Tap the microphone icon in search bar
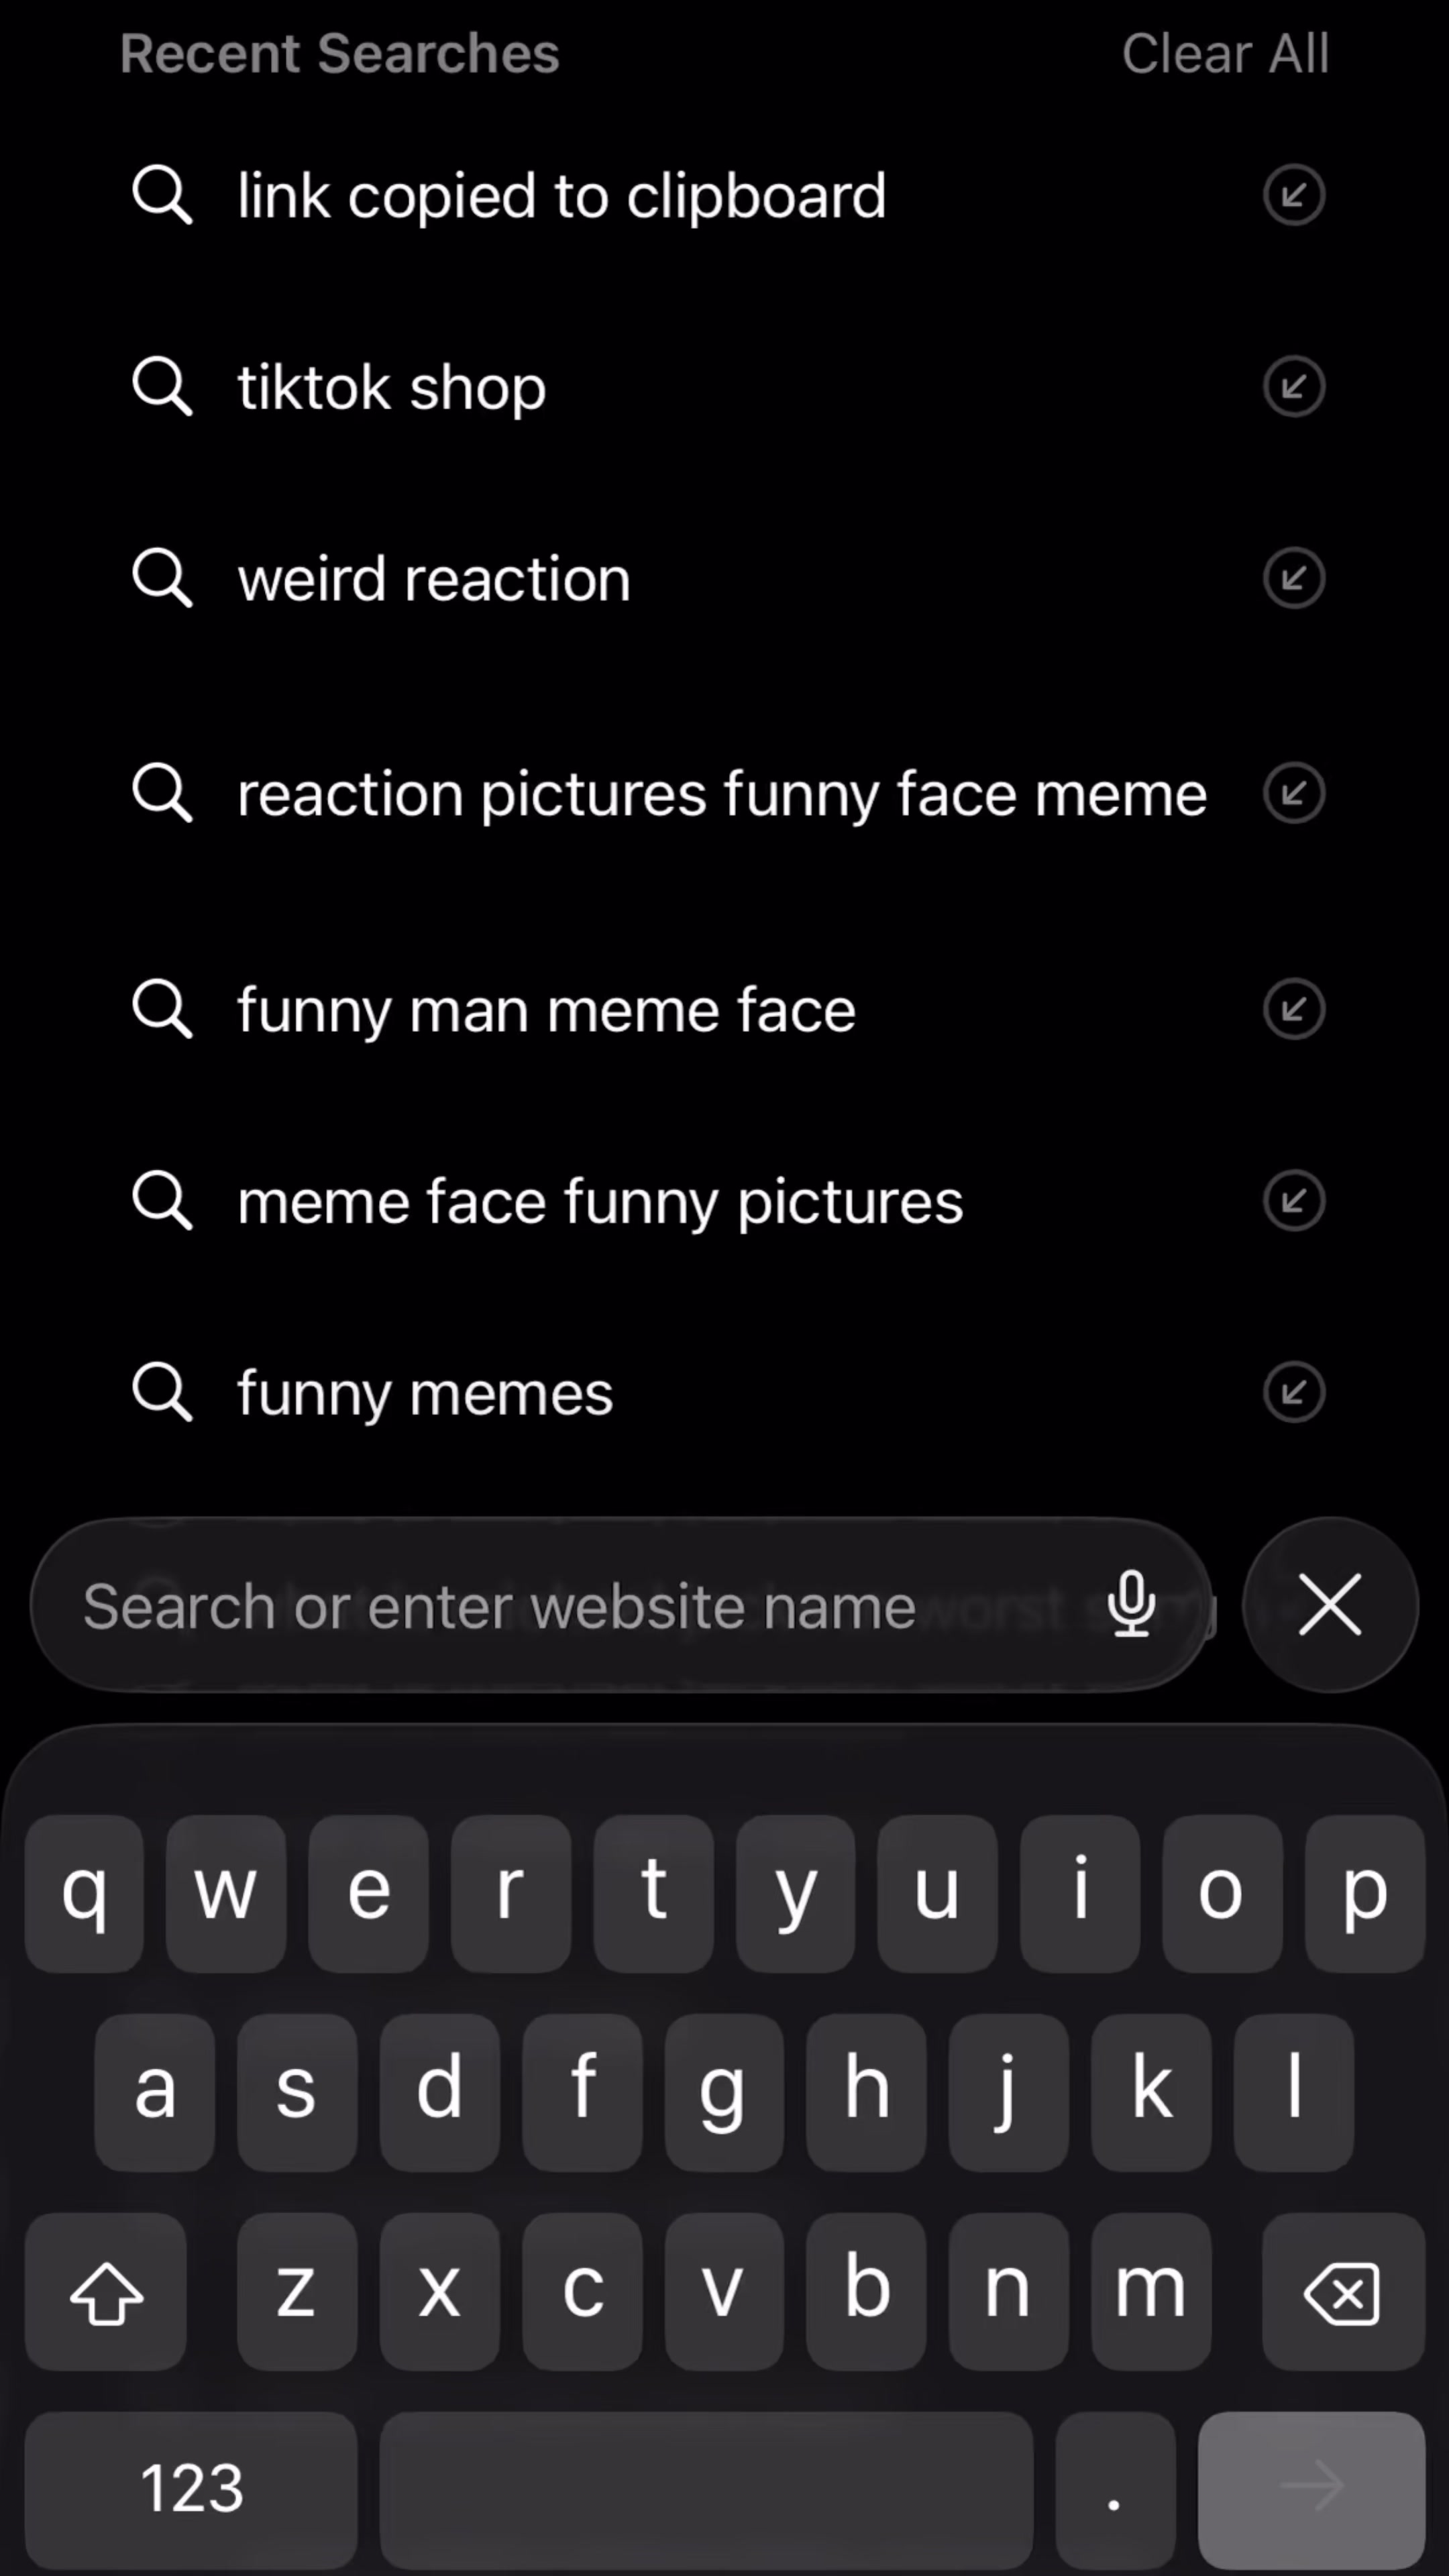1449x2576 pixels. pyautogui.click(x=1131, y=1604)
